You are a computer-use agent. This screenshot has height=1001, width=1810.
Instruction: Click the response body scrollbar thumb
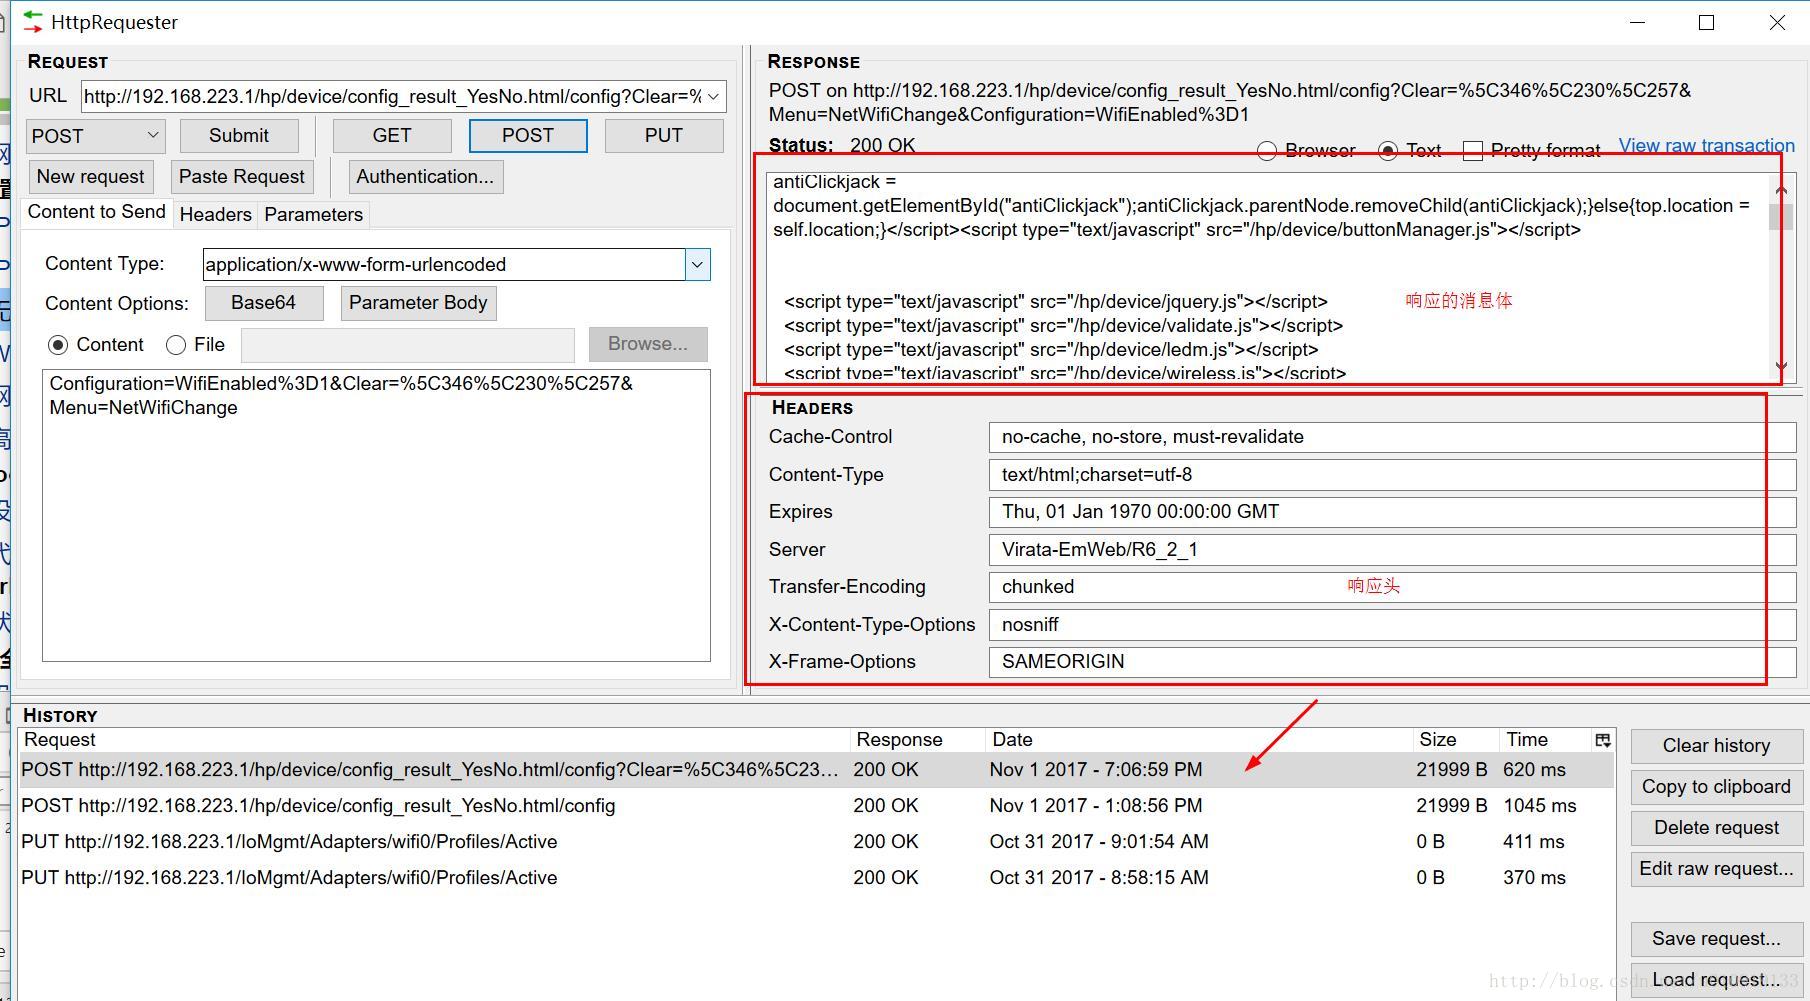click(x=1781, y=216)
